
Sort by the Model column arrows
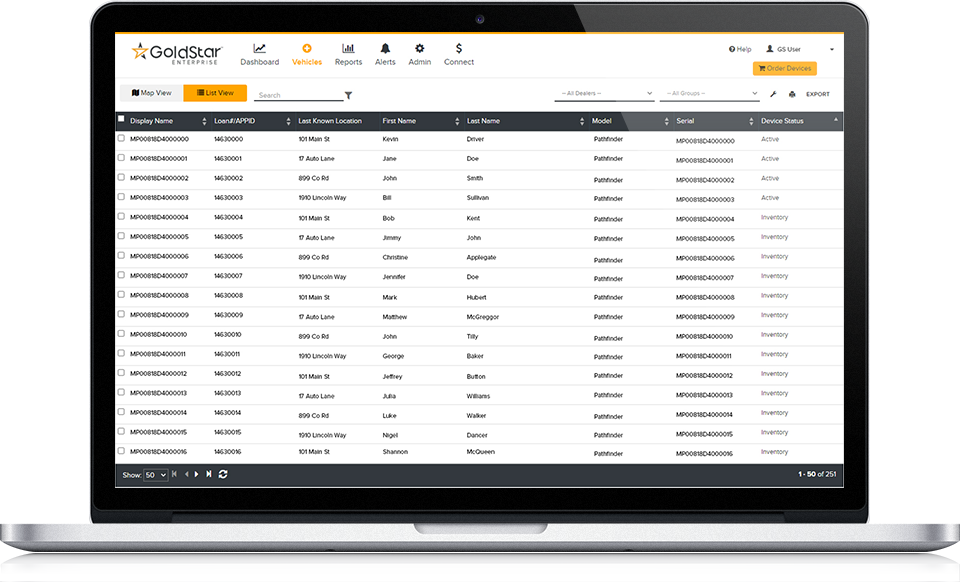coord(666,122)
